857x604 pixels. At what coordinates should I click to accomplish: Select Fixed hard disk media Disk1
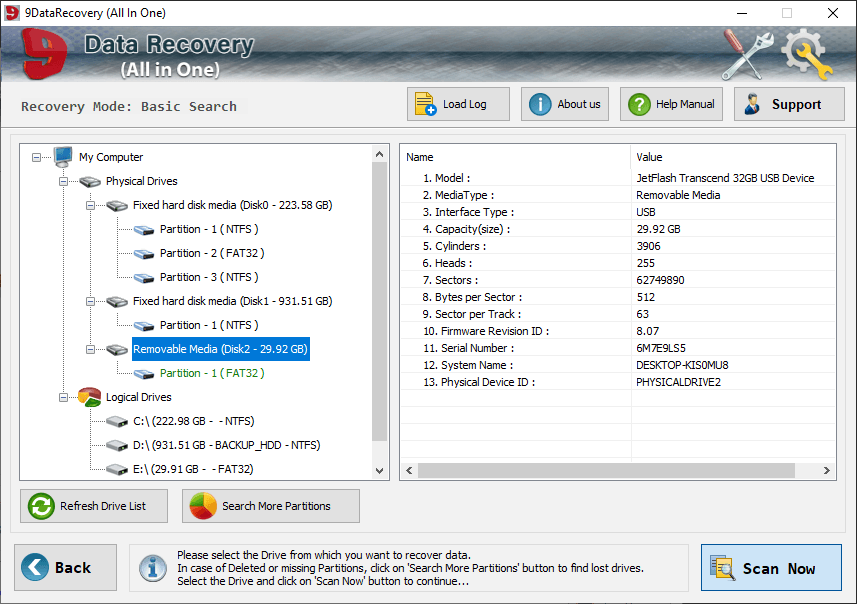pos(232,301)
